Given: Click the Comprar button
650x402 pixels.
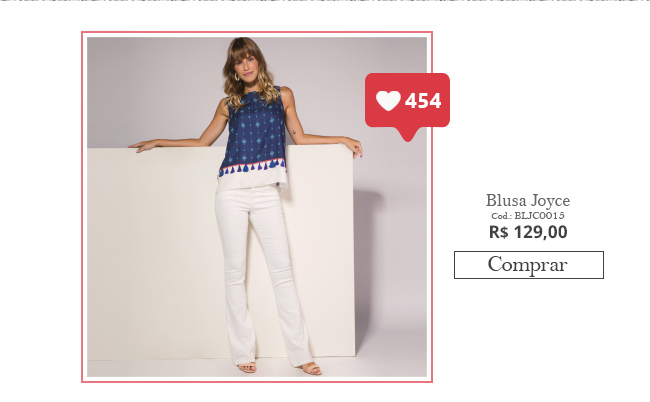Looking at the screenshot, I should coord(529,265).
